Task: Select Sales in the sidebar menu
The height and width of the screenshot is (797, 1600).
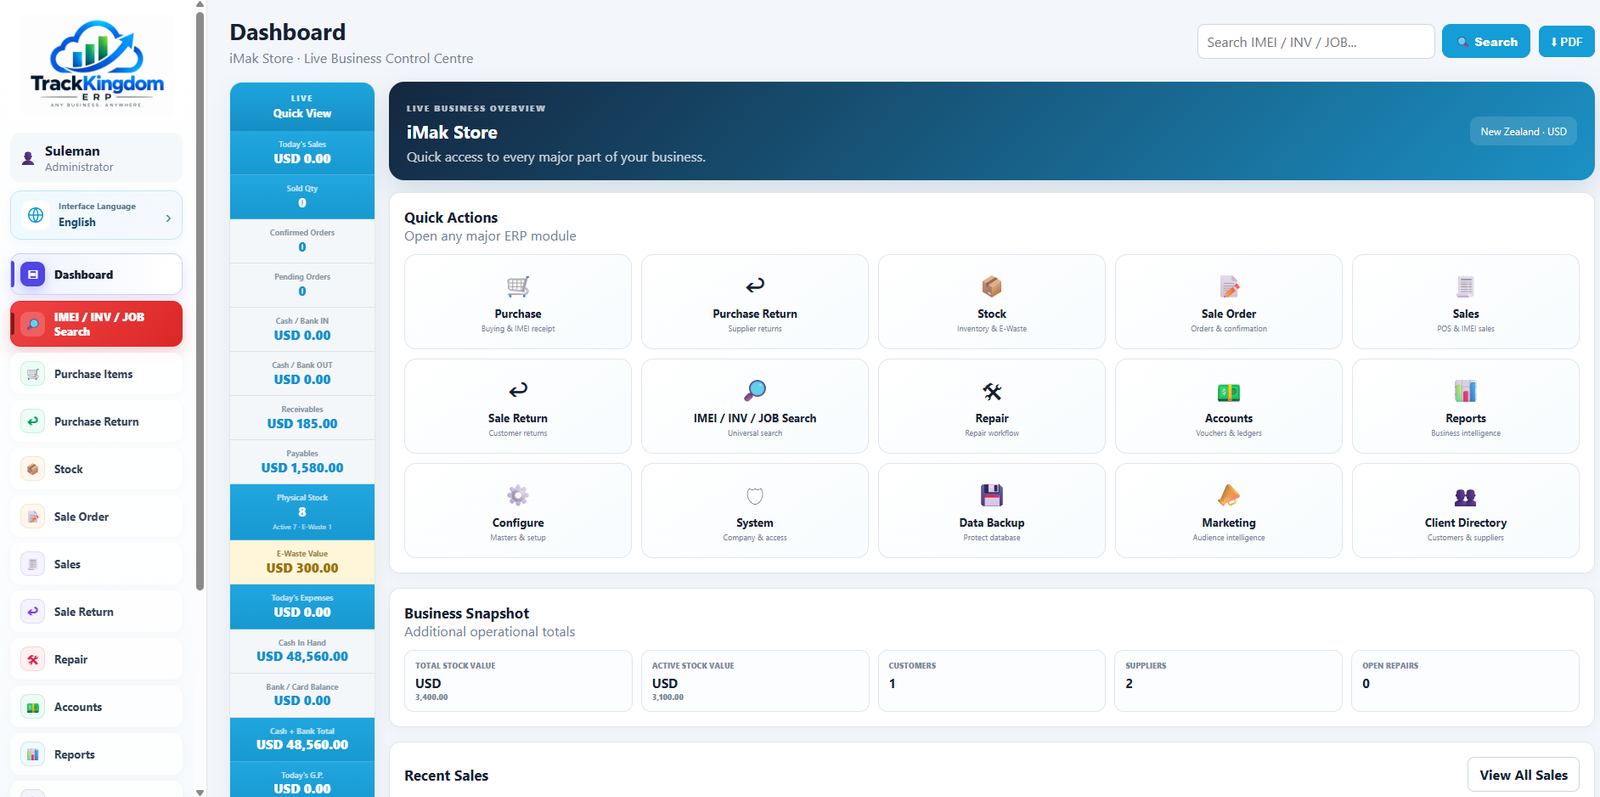Action: click(96, 564)
